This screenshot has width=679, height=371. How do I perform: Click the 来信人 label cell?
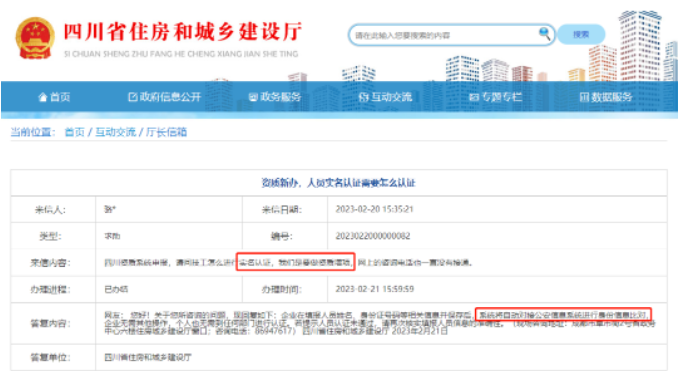(x=53, y=210)
